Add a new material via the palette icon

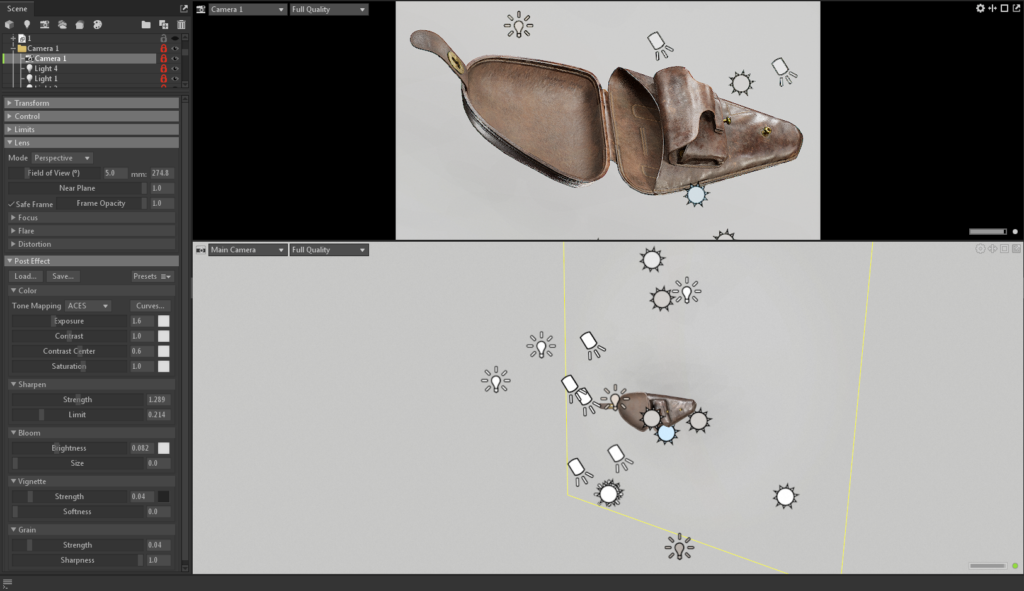point(98,24)
